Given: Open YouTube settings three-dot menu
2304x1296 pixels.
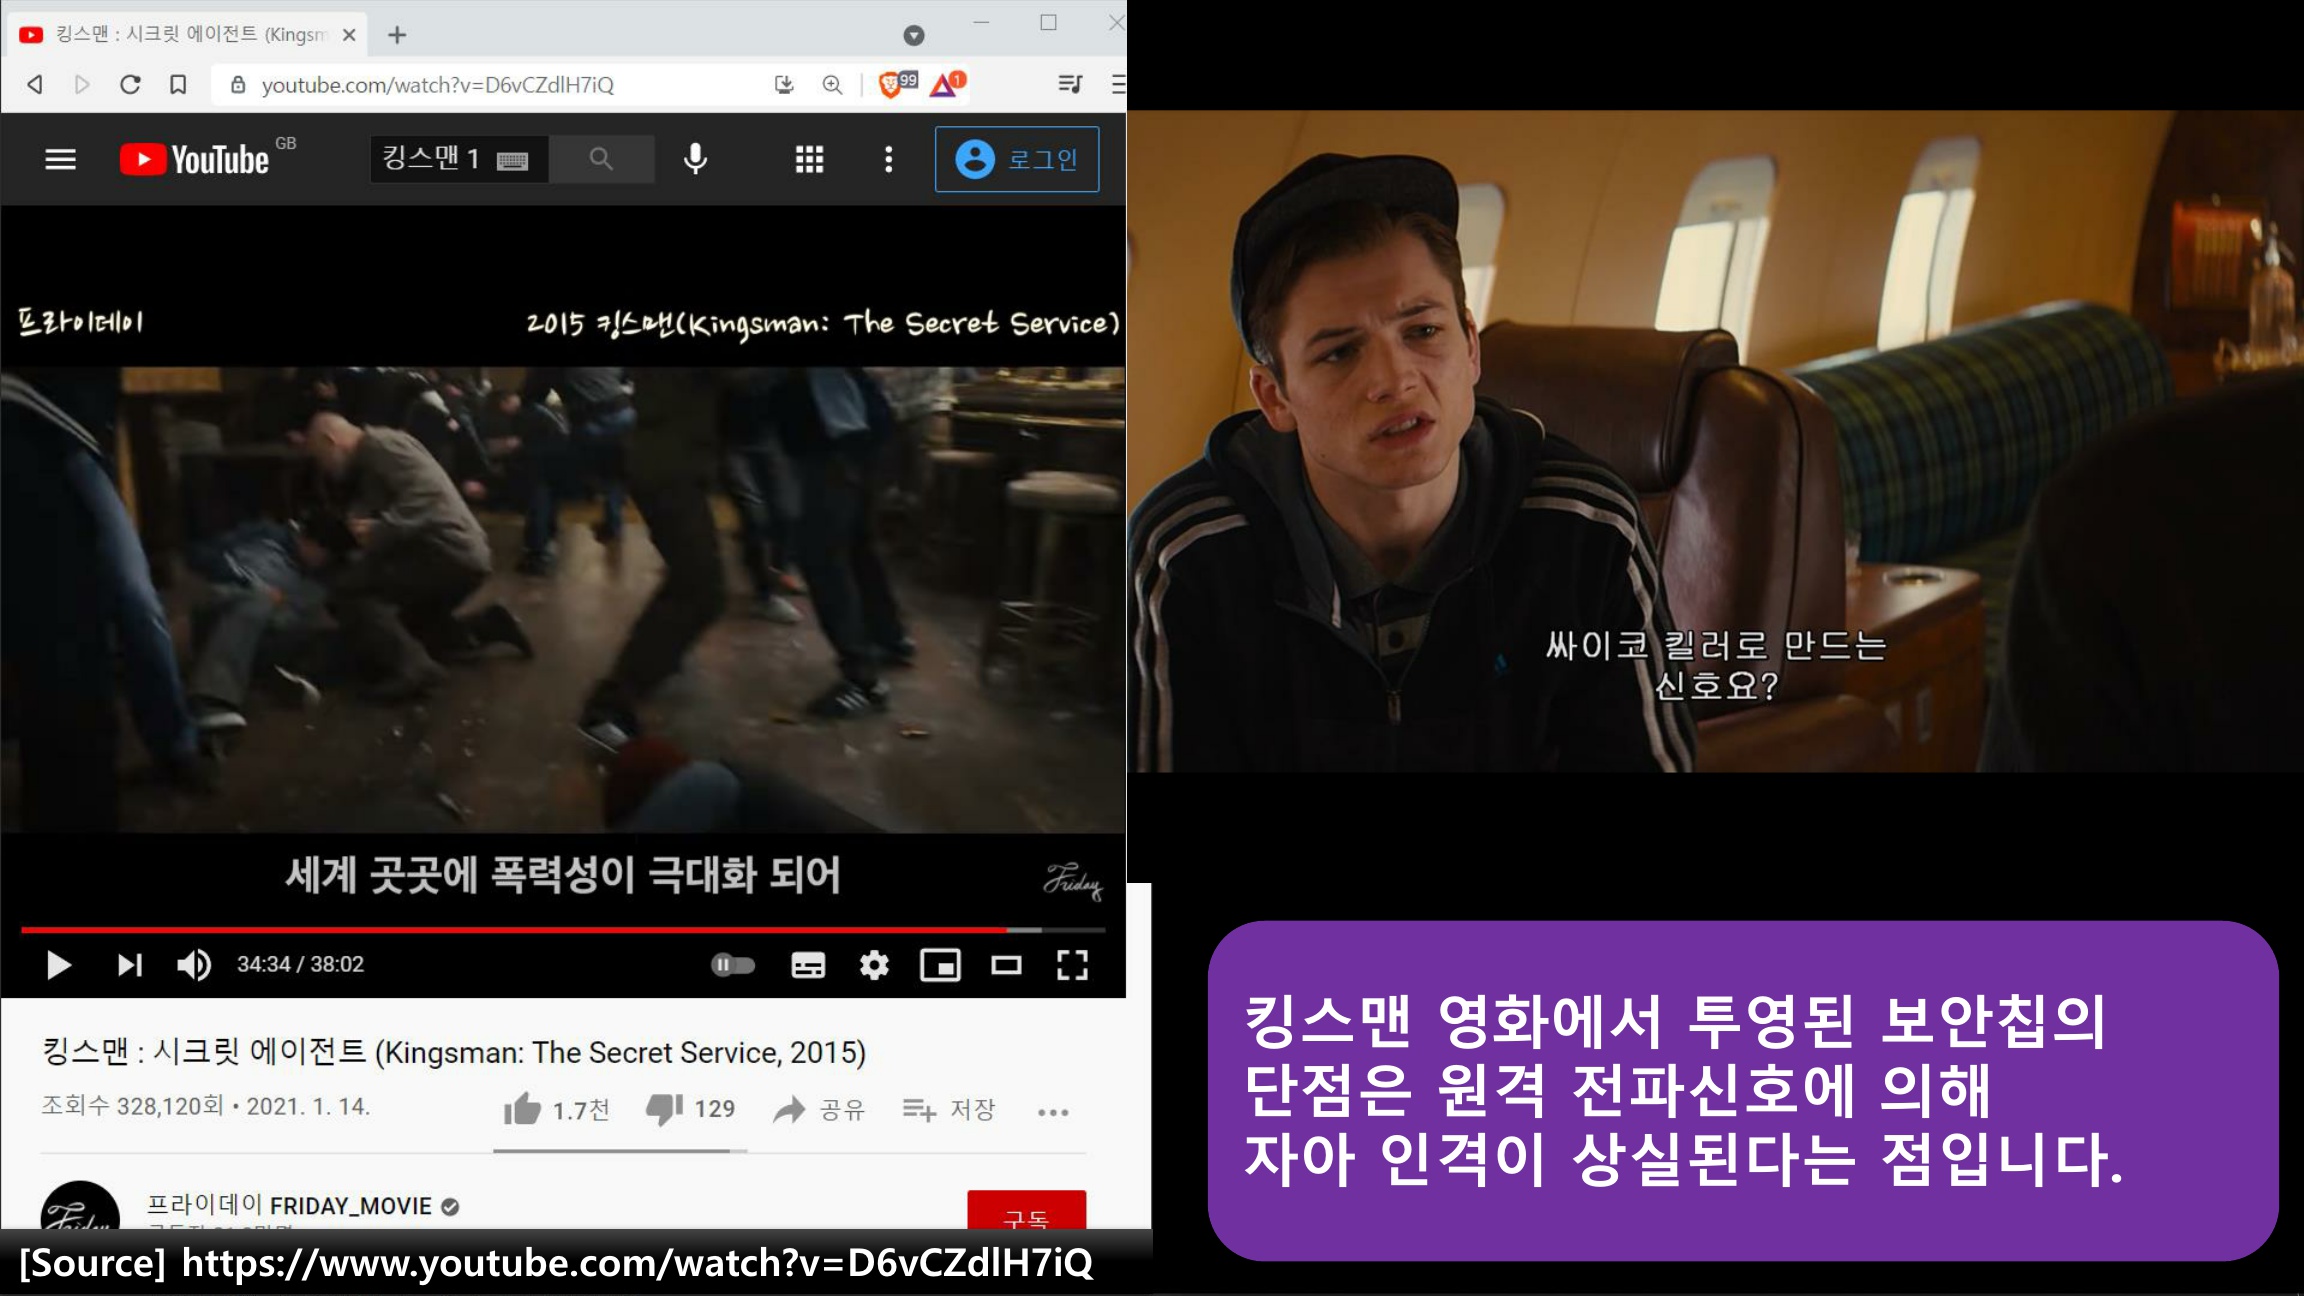Looking at the screenshot, I should pyautogui.click(x=888, y=159).
